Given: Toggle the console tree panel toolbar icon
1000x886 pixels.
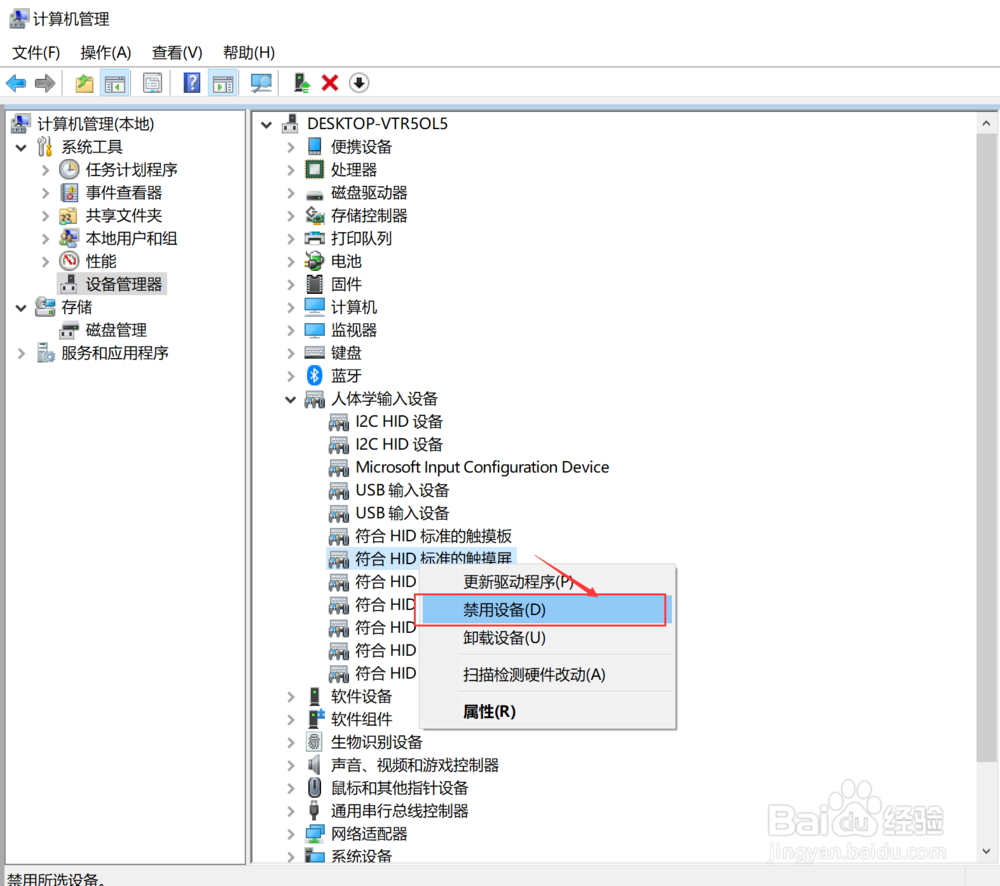Looking at the screenshot, I should click(x=115, y=82).
